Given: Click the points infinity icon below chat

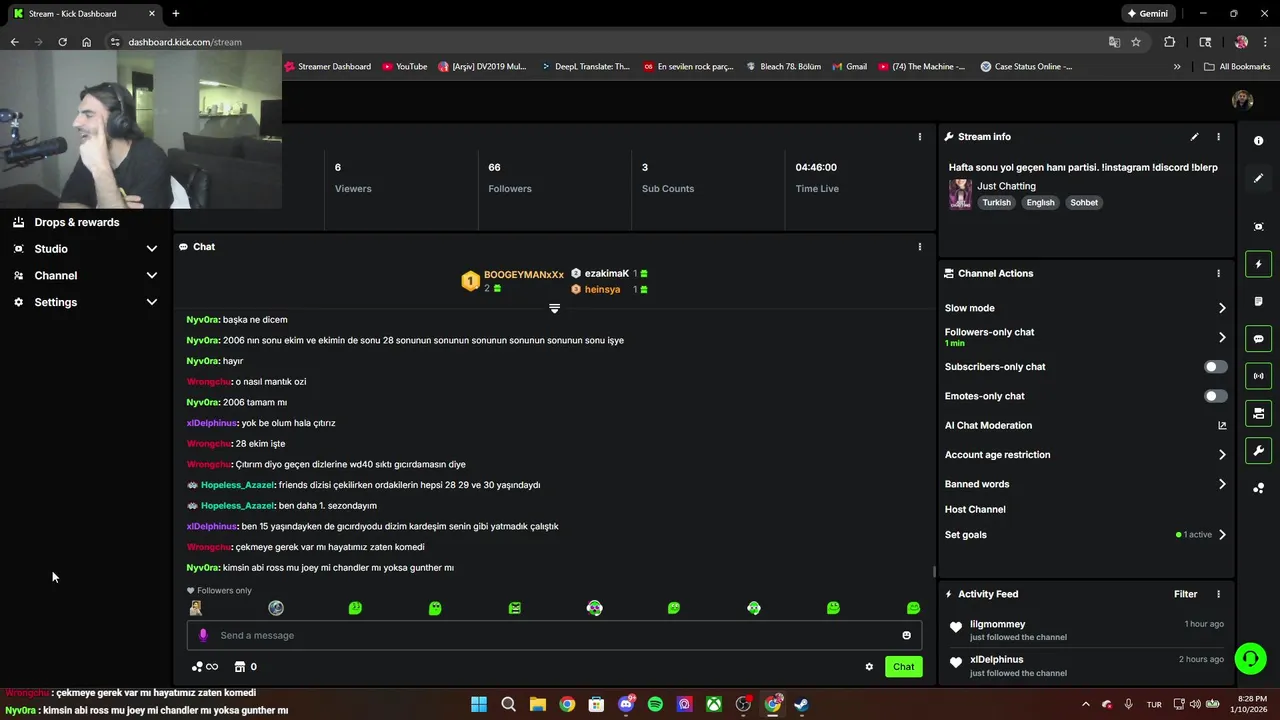Looking at the screenshot, I should click(204, 667).
